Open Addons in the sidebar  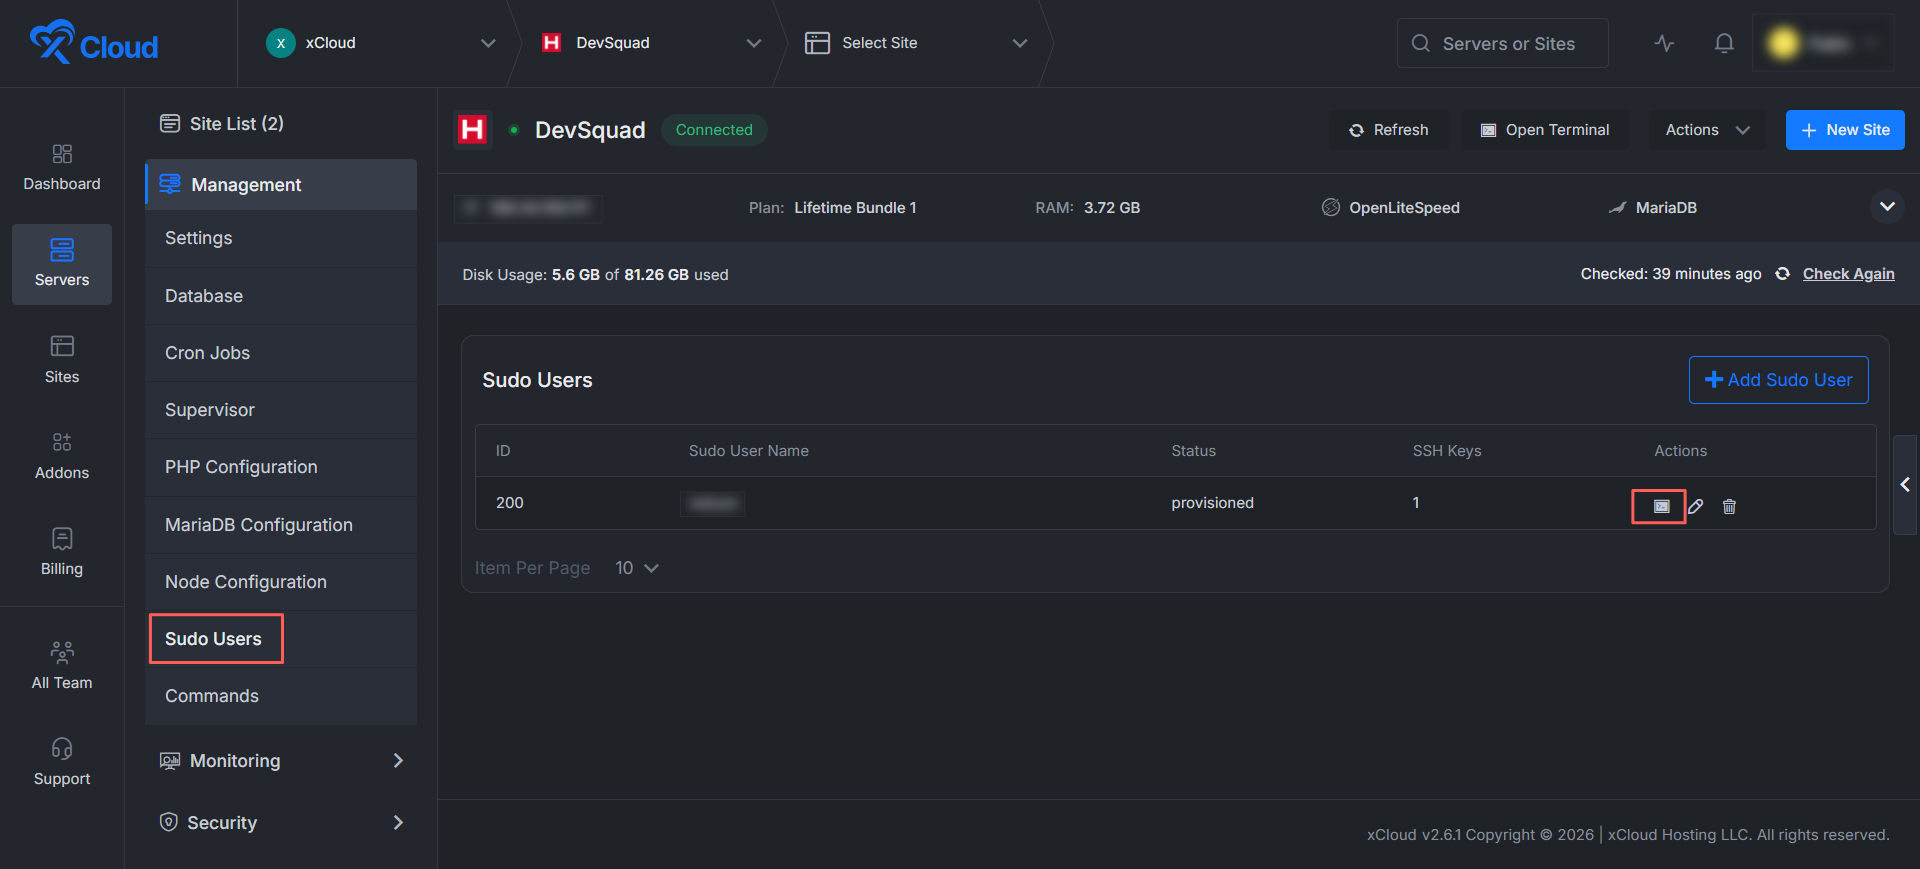click(62, 456)
